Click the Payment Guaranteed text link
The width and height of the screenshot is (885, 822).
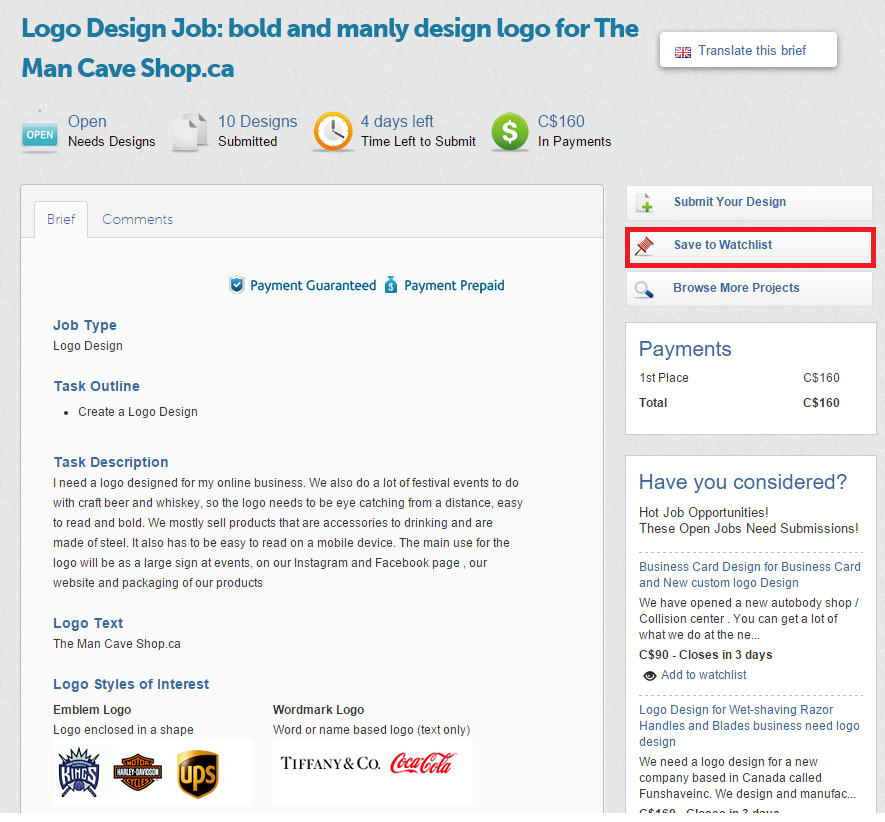pyautogui.click(x=313, y=285)
